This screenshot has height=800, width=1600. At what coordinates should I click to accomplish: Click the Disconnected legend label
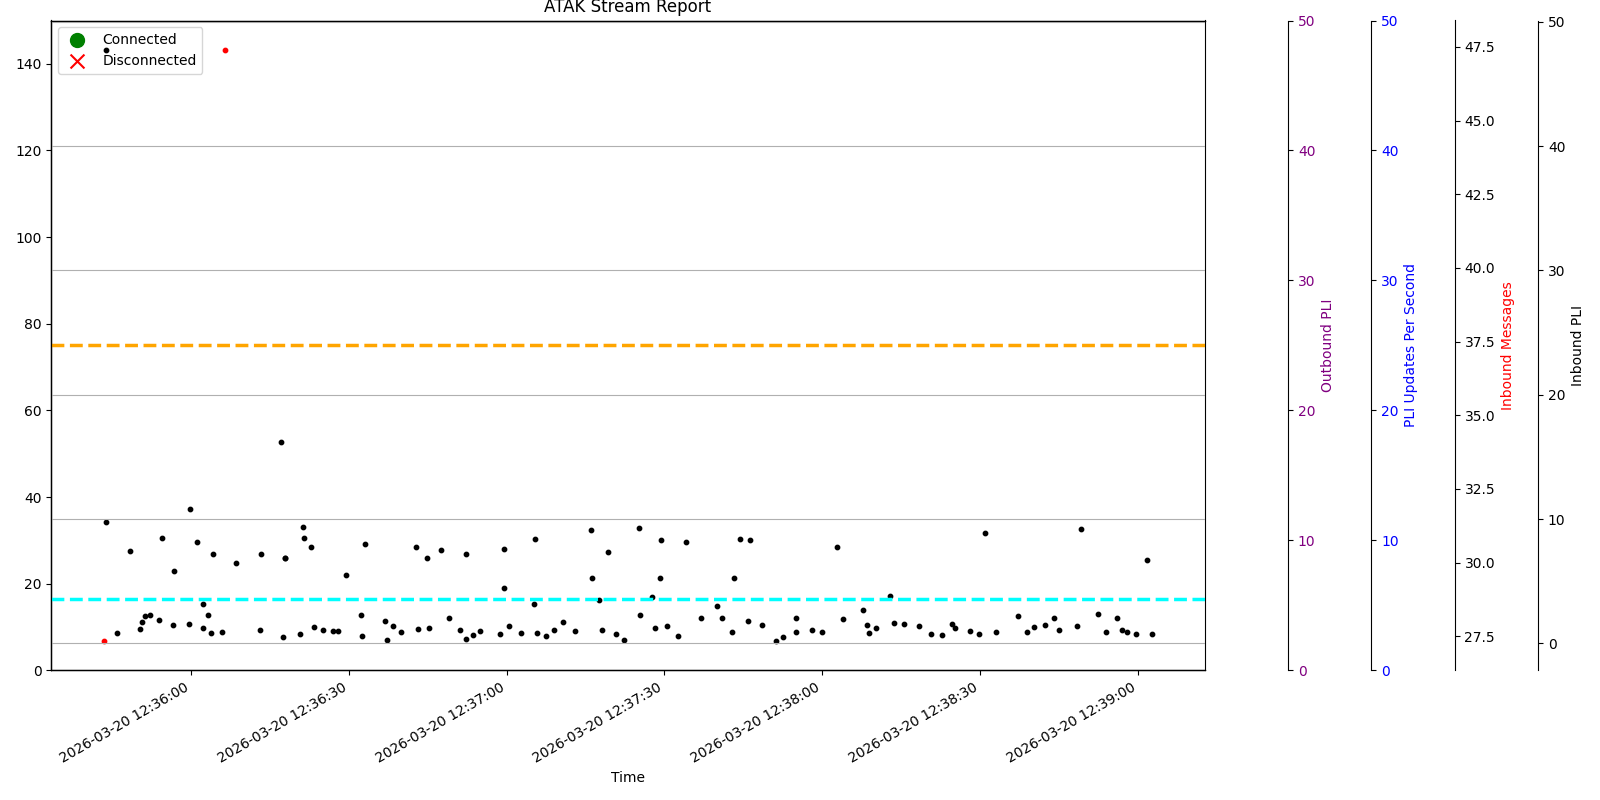149,61
